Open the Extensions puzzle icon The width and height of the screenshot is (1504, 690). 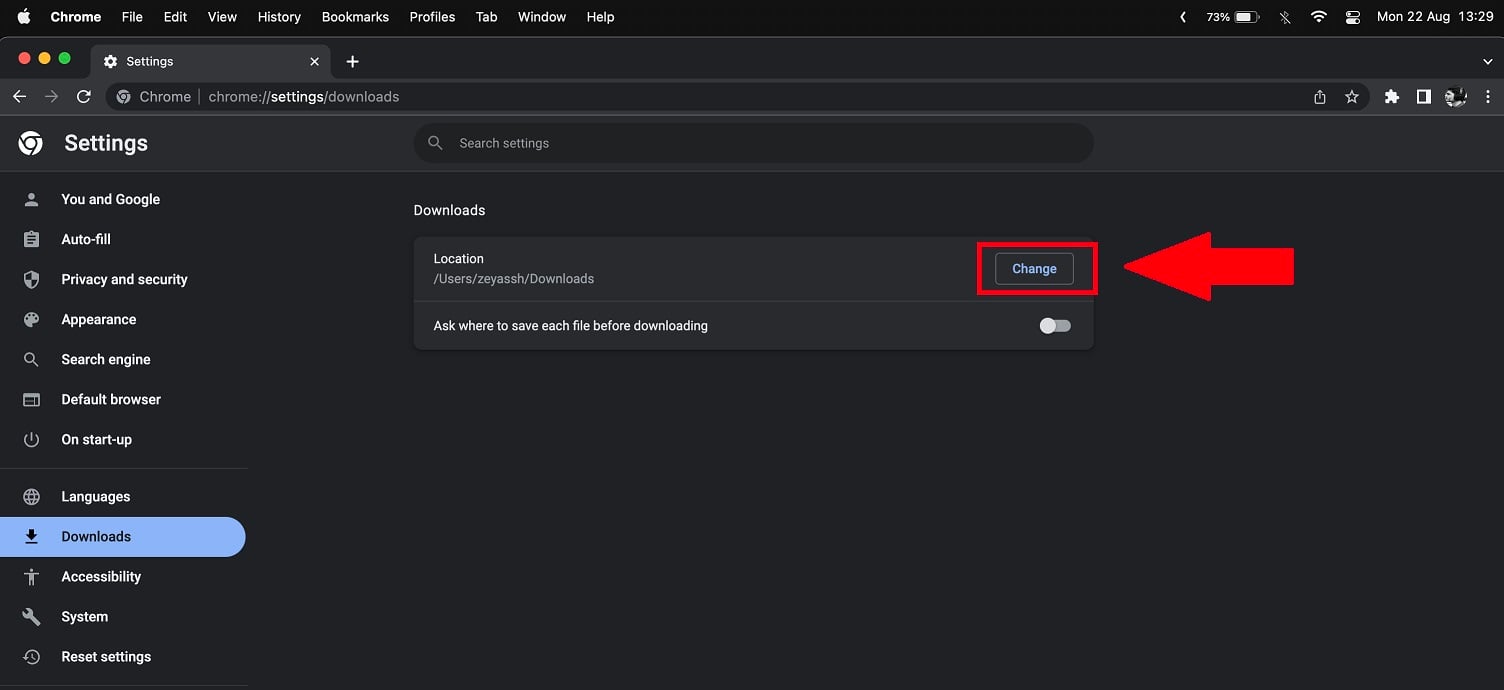point(1392,97)
